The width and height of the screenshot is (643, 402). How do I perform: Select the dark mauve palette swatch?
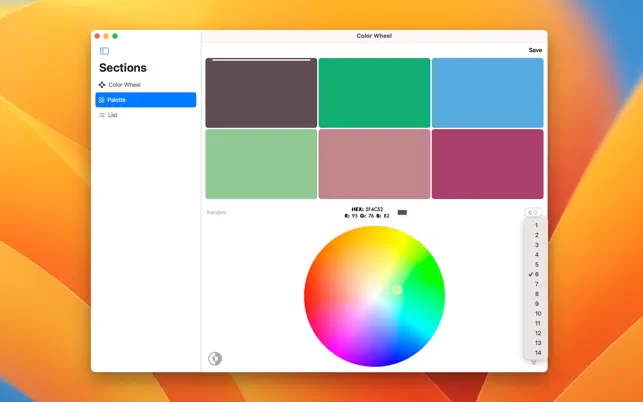[261, 93]
